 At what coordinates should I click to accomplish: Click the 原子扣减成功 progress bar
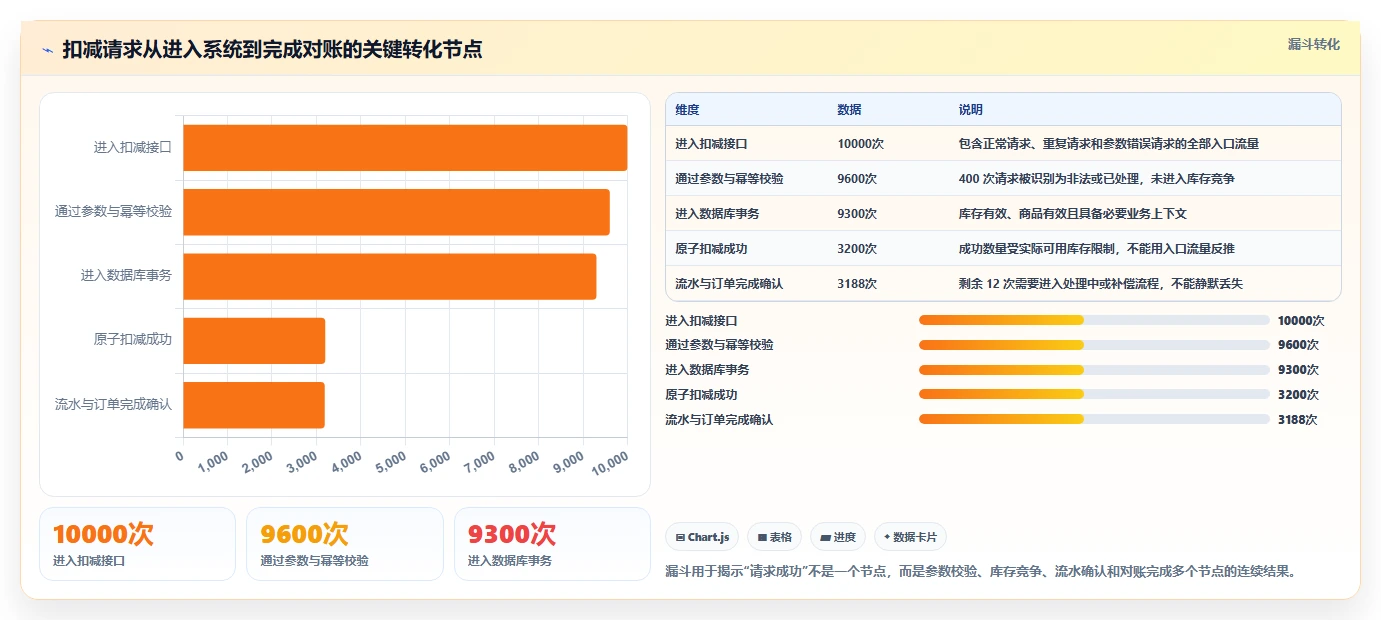(x=1094, y=394)
